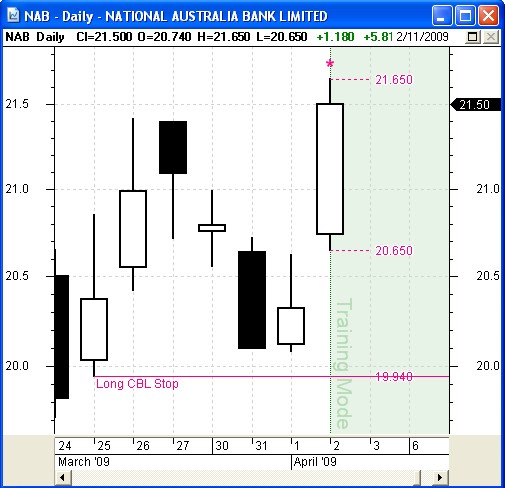This screenshot has height=488, width=505.
Task: Click the March 26 white candlestick
Action: pyautogui.click(x=133, y=229)
